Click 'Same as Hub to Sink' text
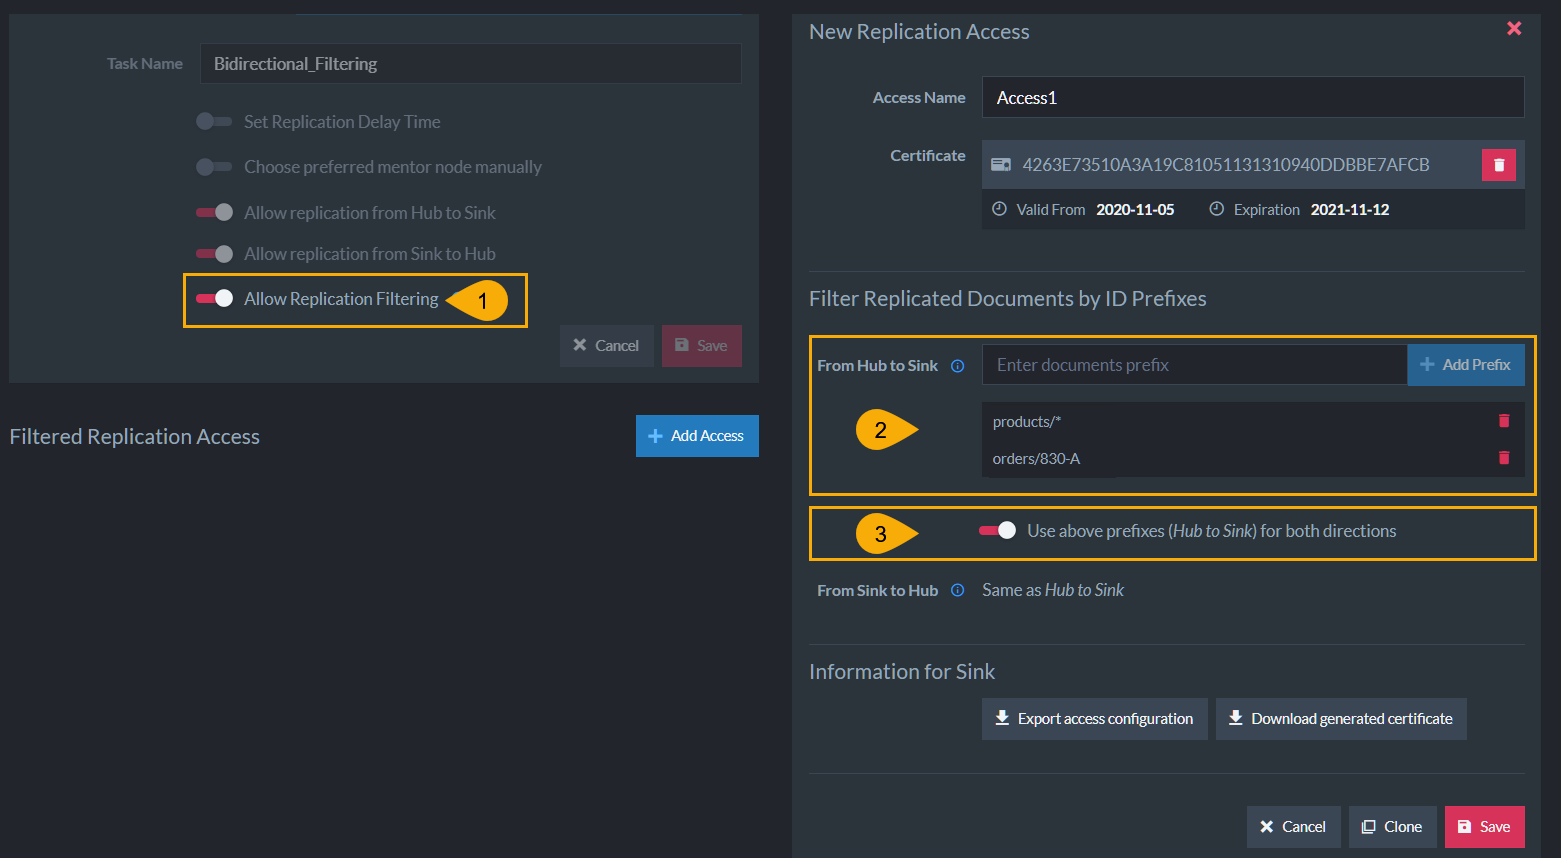Screen dimensions: 1561x858 [1053, 590]
